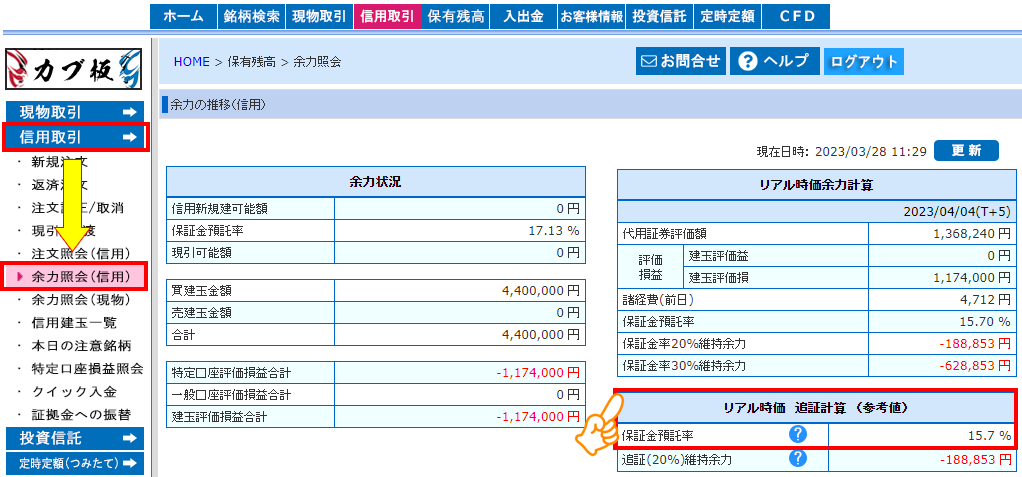Go to 入出金 tab
1022x477 pixels.
pyautogui.click(x=523, y=16)
